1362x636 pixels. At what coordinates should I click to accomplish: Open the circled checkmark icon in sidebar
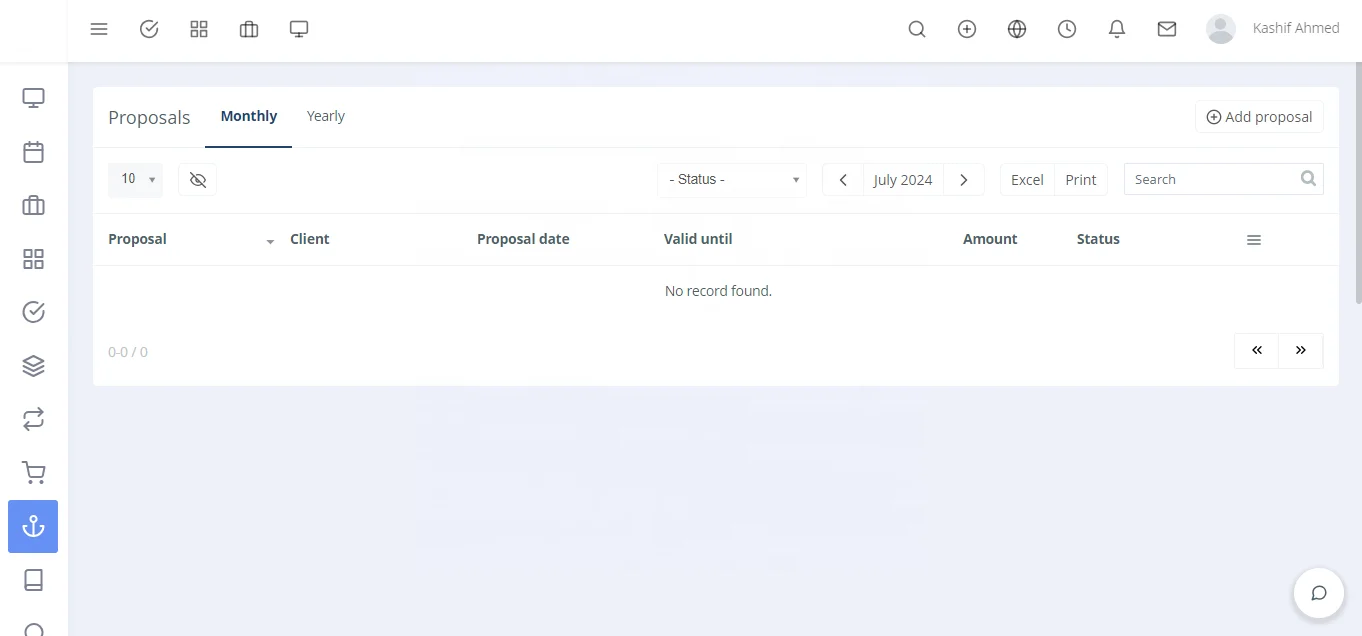pos(33,312)
